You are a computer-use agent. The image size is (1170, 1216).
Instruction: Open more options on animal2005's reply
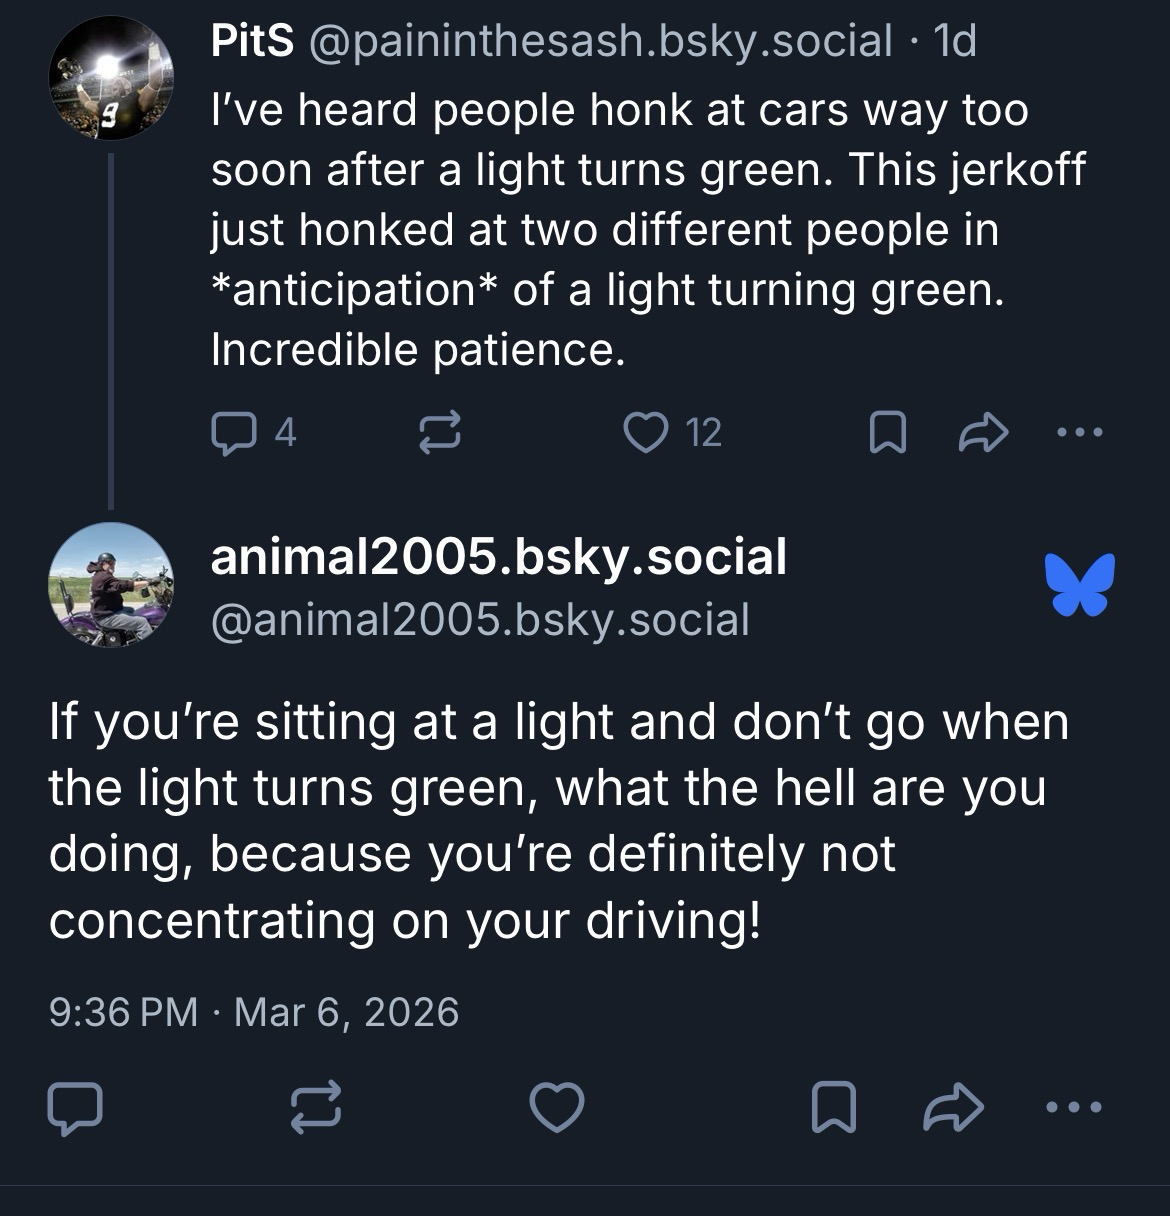pos(1074,1108)
